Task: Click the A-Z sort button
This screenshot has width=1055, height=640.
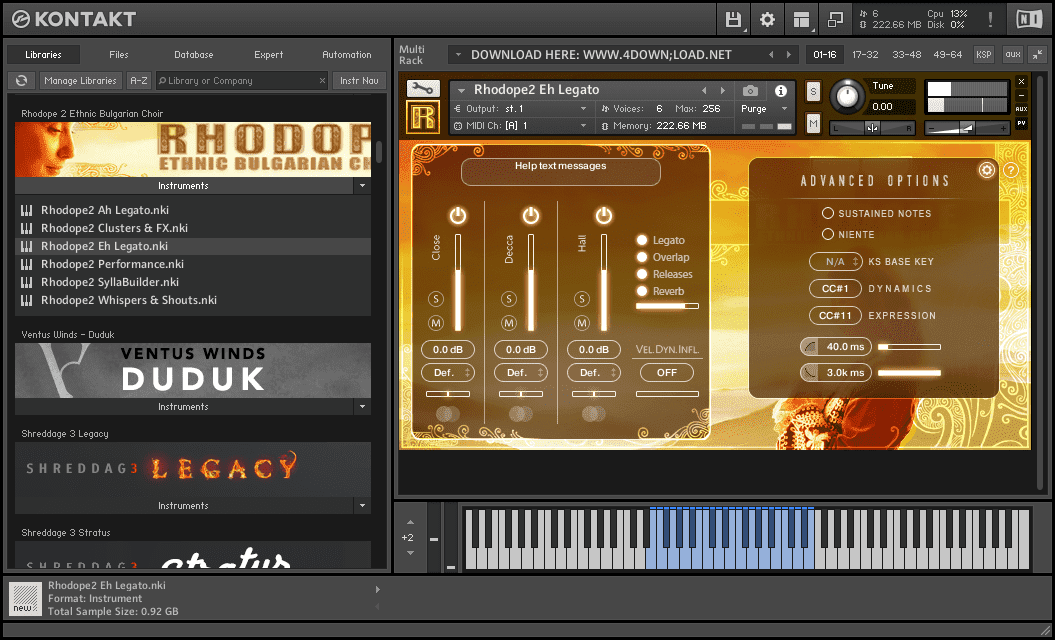Action: coord(139,80)
